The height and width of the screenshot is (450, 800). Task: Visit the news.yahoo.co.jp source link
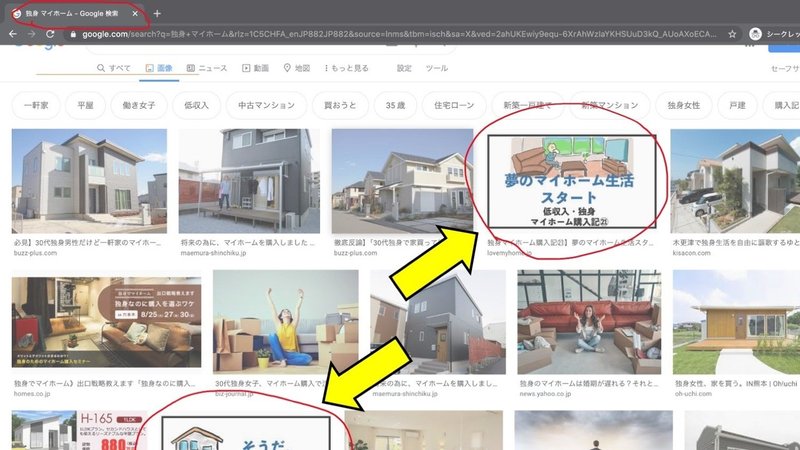[x=545, y=393]
